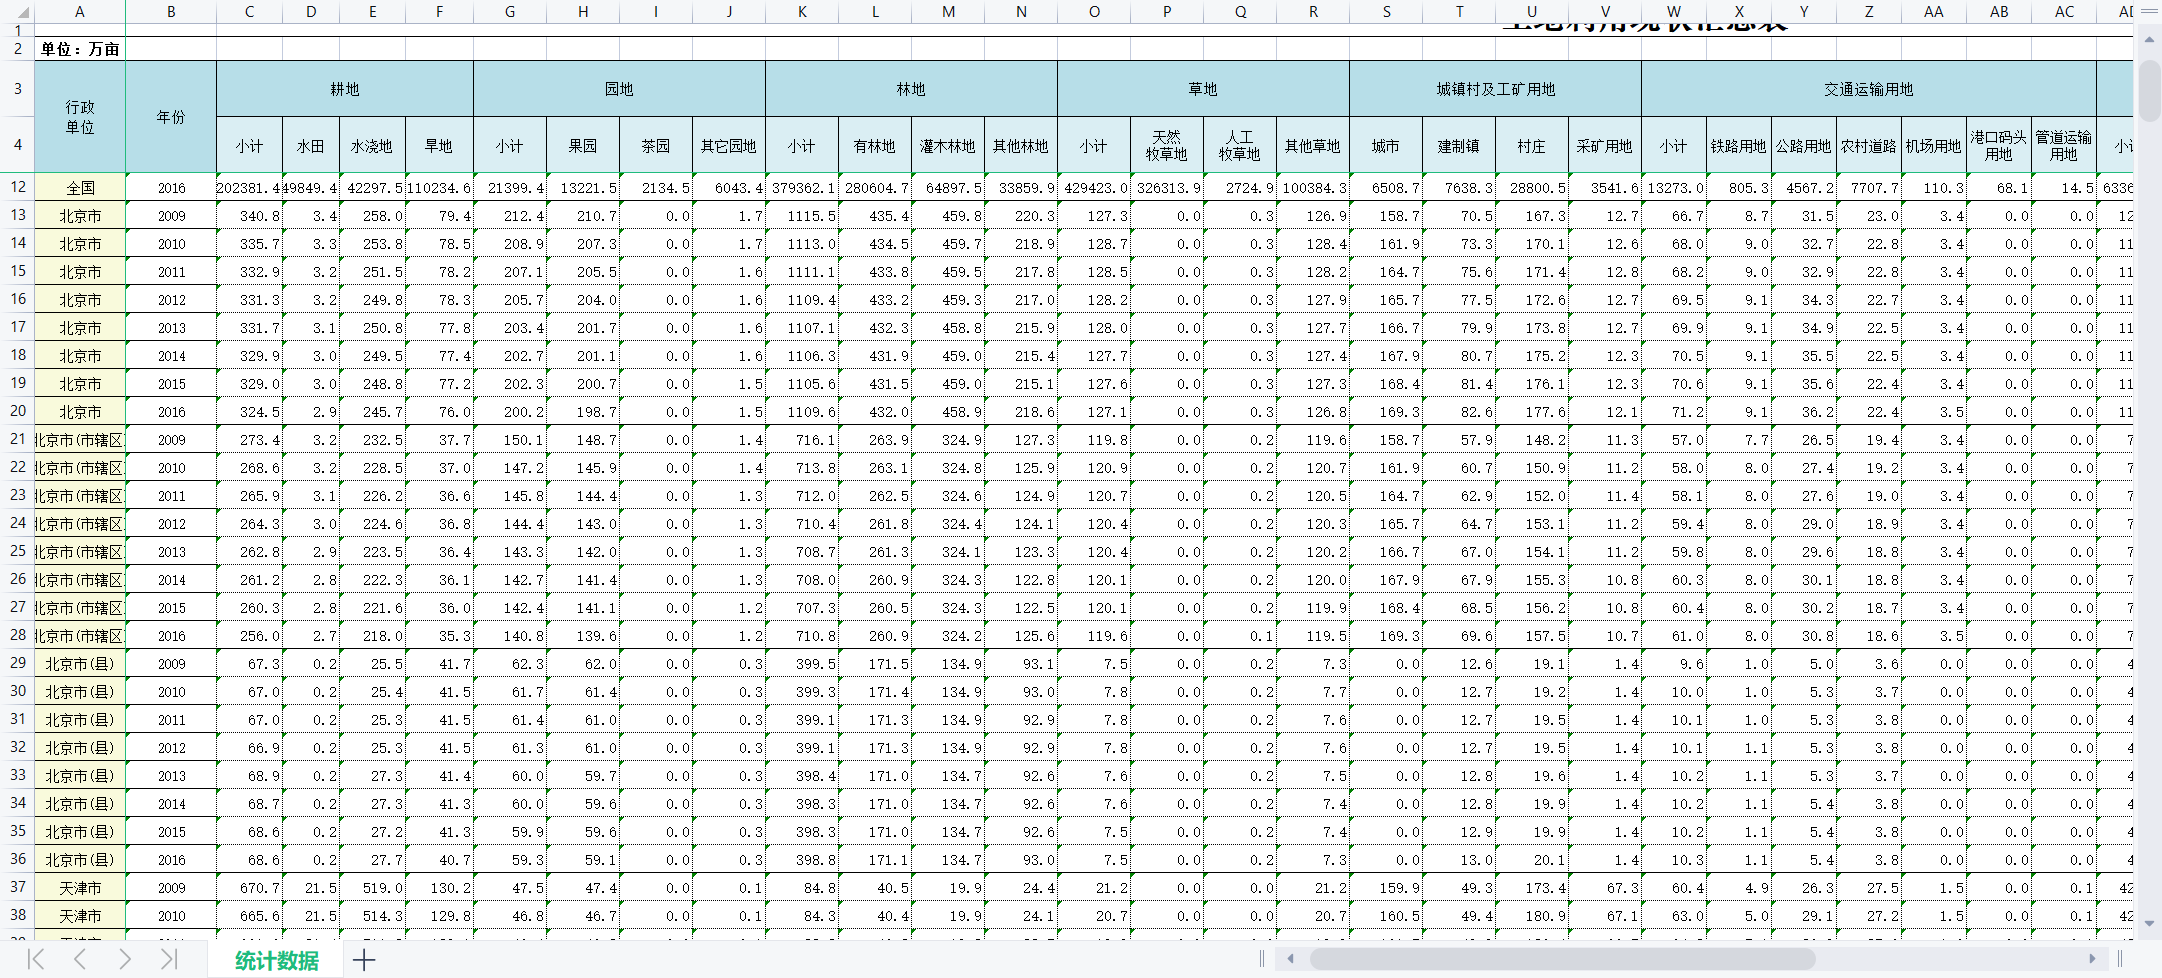Jump to the first sheet tab

click(36, 960)
